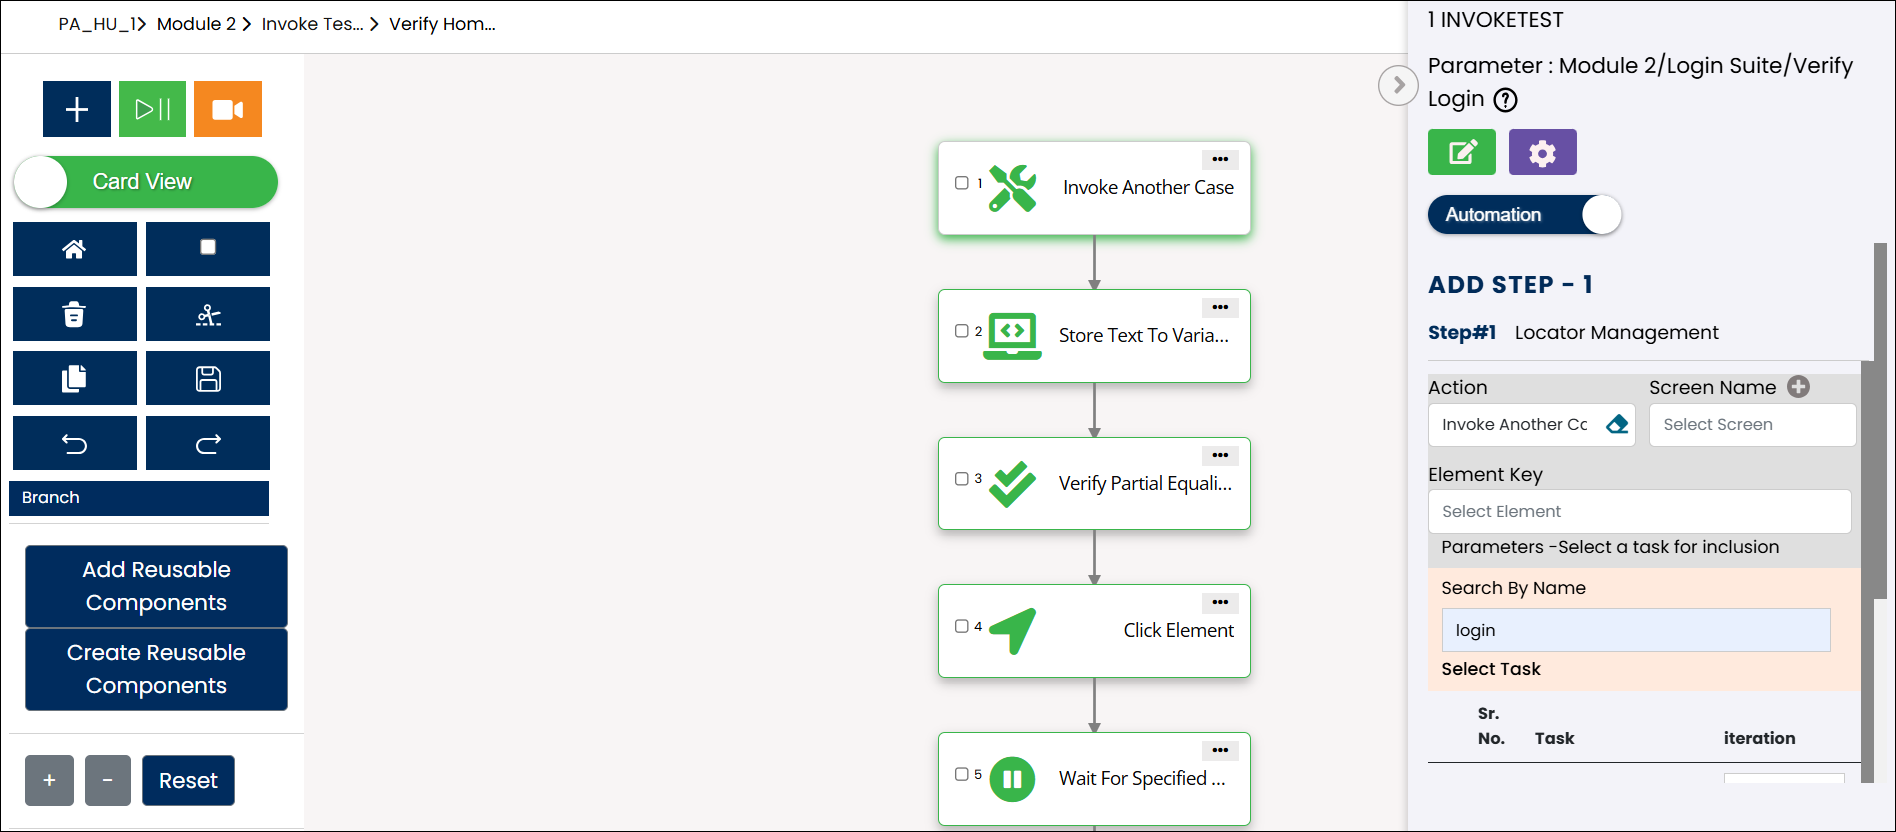Click the home icon button
Image resolution: width=1896 pixels, height=832 pixels.
click(x=74, y=249)
